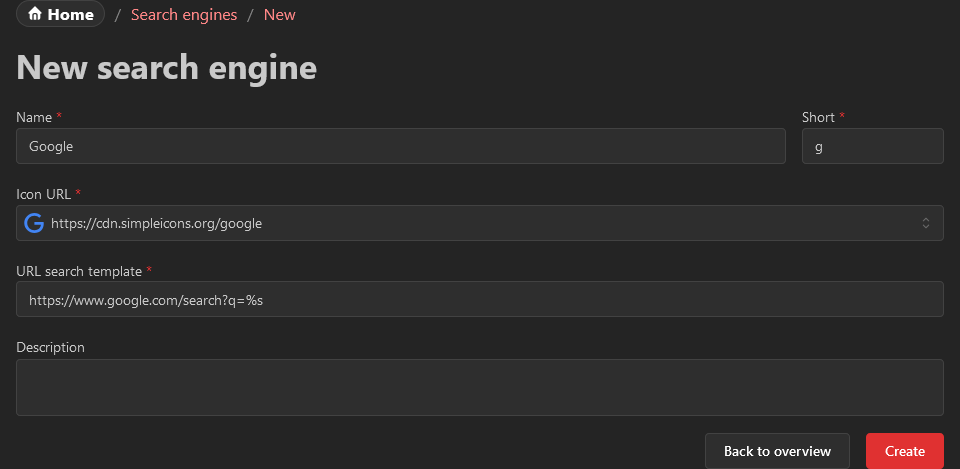
Task: Go to the Home breadcrumb label
Action: click(x=71, y=15)
